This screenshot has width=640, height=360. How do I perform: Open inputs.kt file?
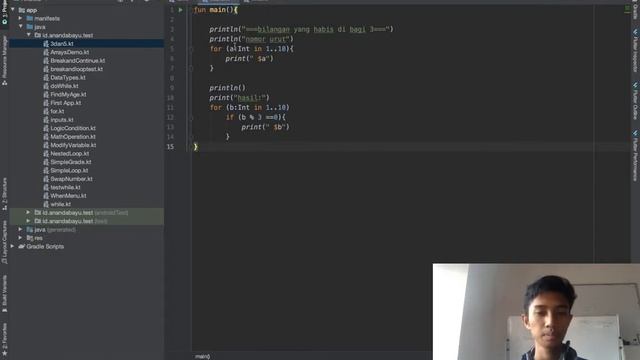[62, 120]
